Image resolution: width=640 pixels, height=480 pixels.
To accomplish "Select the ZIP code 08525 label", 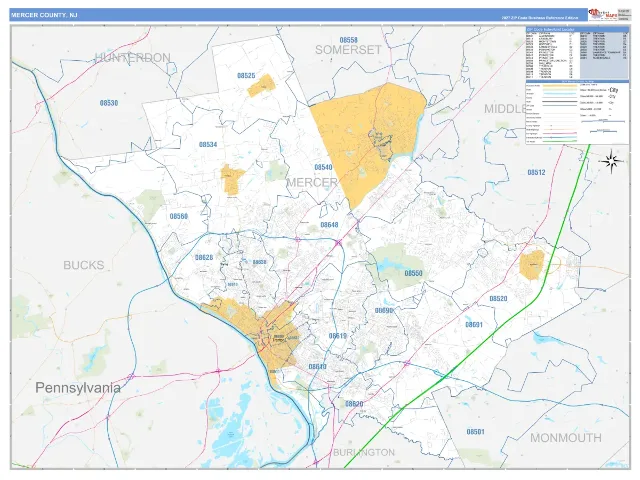I will pos(246,76).
